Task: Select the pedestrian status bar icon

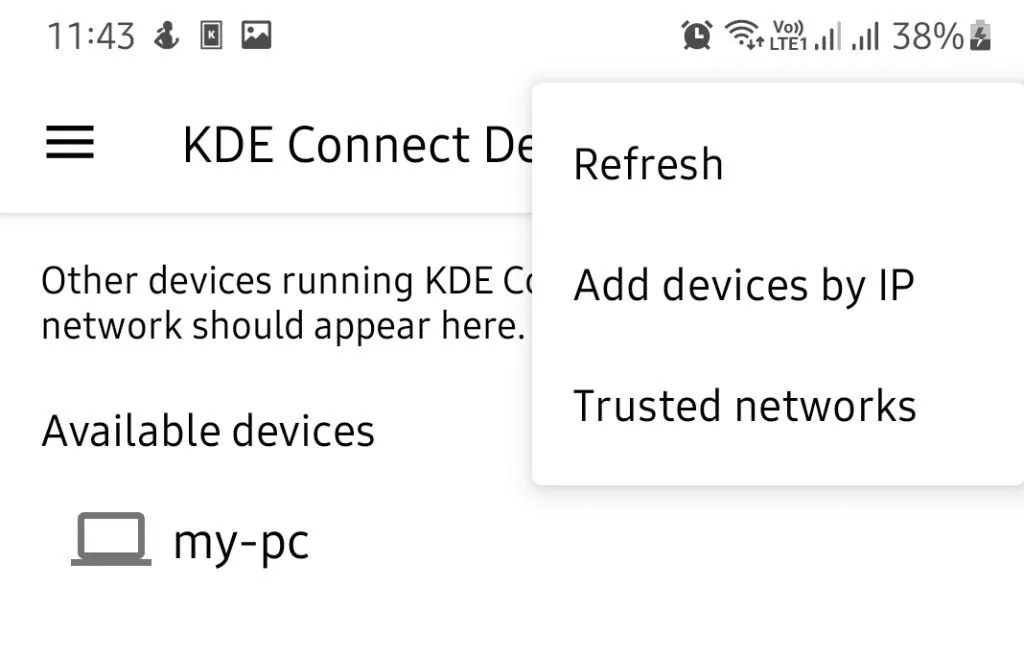Action: 167,34
